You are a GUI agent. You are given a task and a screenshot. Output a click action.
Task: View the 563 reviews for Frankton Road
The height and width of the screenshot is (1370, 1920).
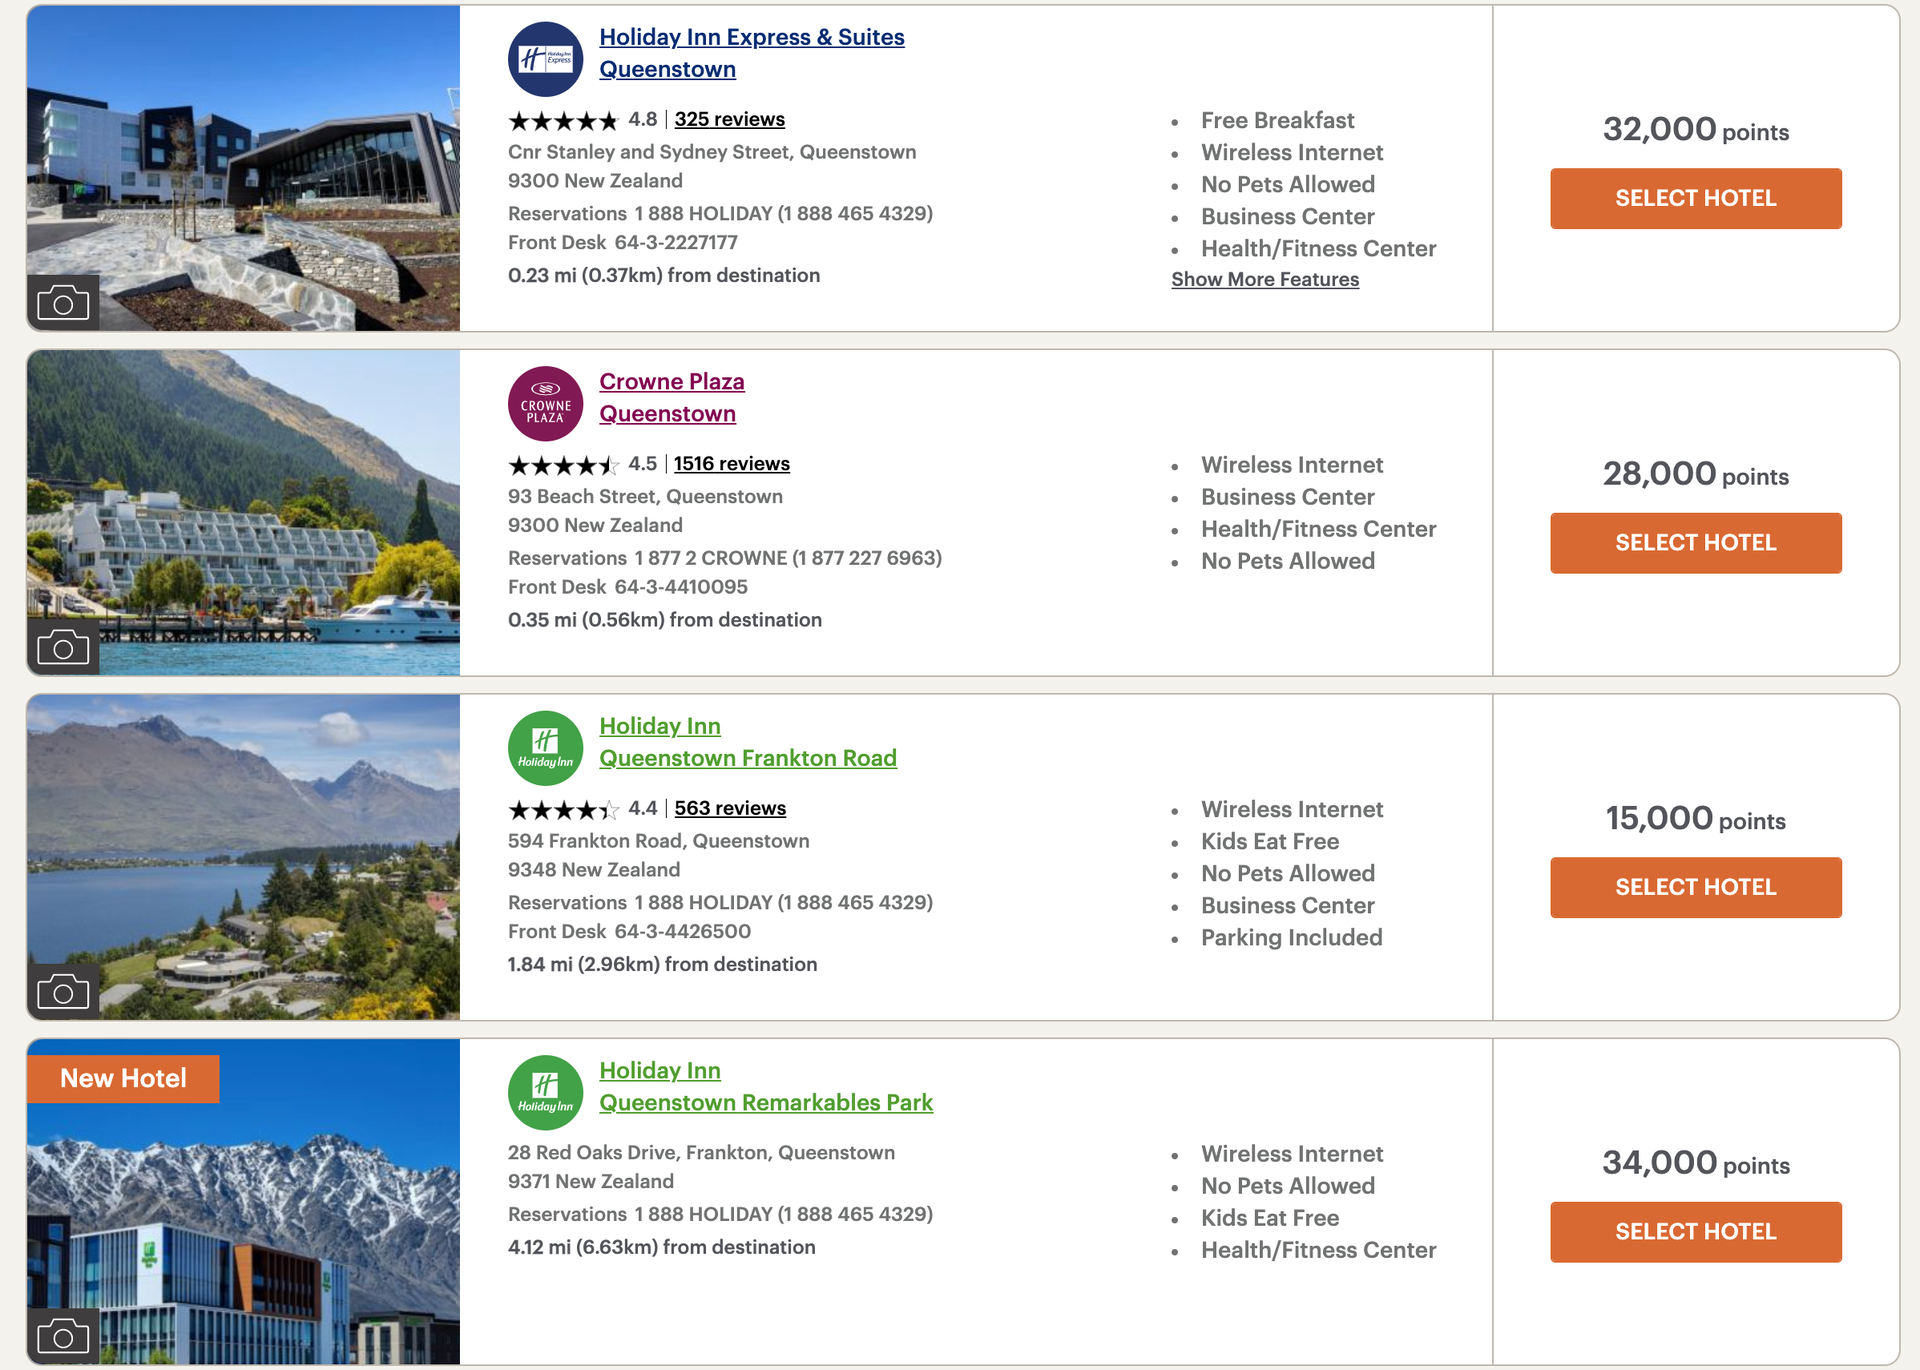click(x=729, y=808)
